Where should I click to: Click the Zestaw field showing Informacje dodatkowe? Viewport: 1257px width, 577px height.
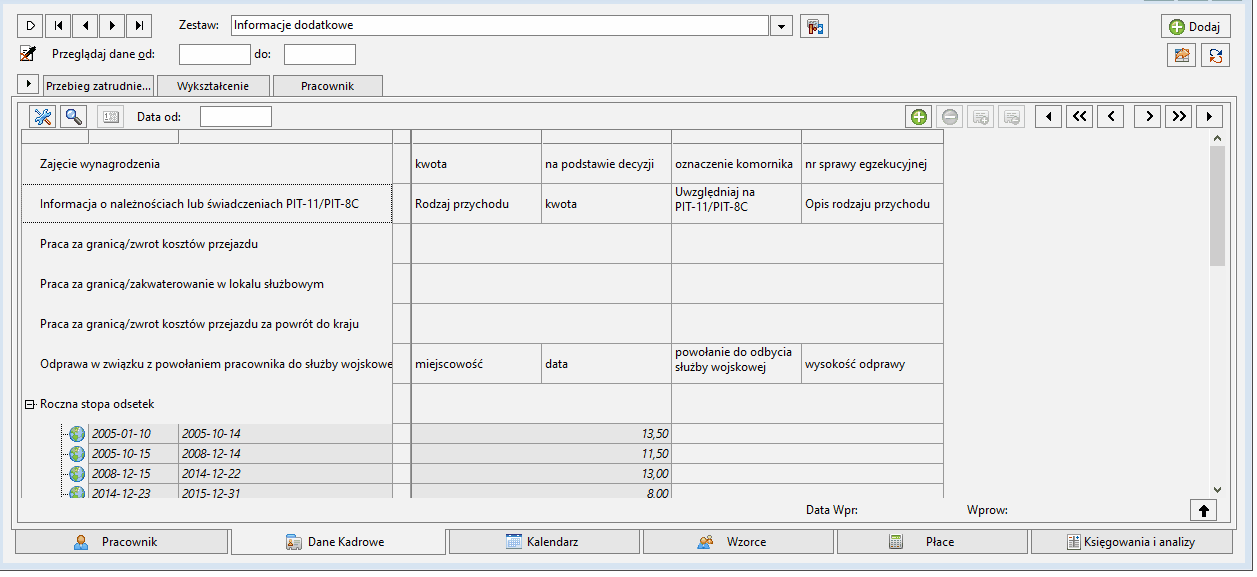(499, 25)
